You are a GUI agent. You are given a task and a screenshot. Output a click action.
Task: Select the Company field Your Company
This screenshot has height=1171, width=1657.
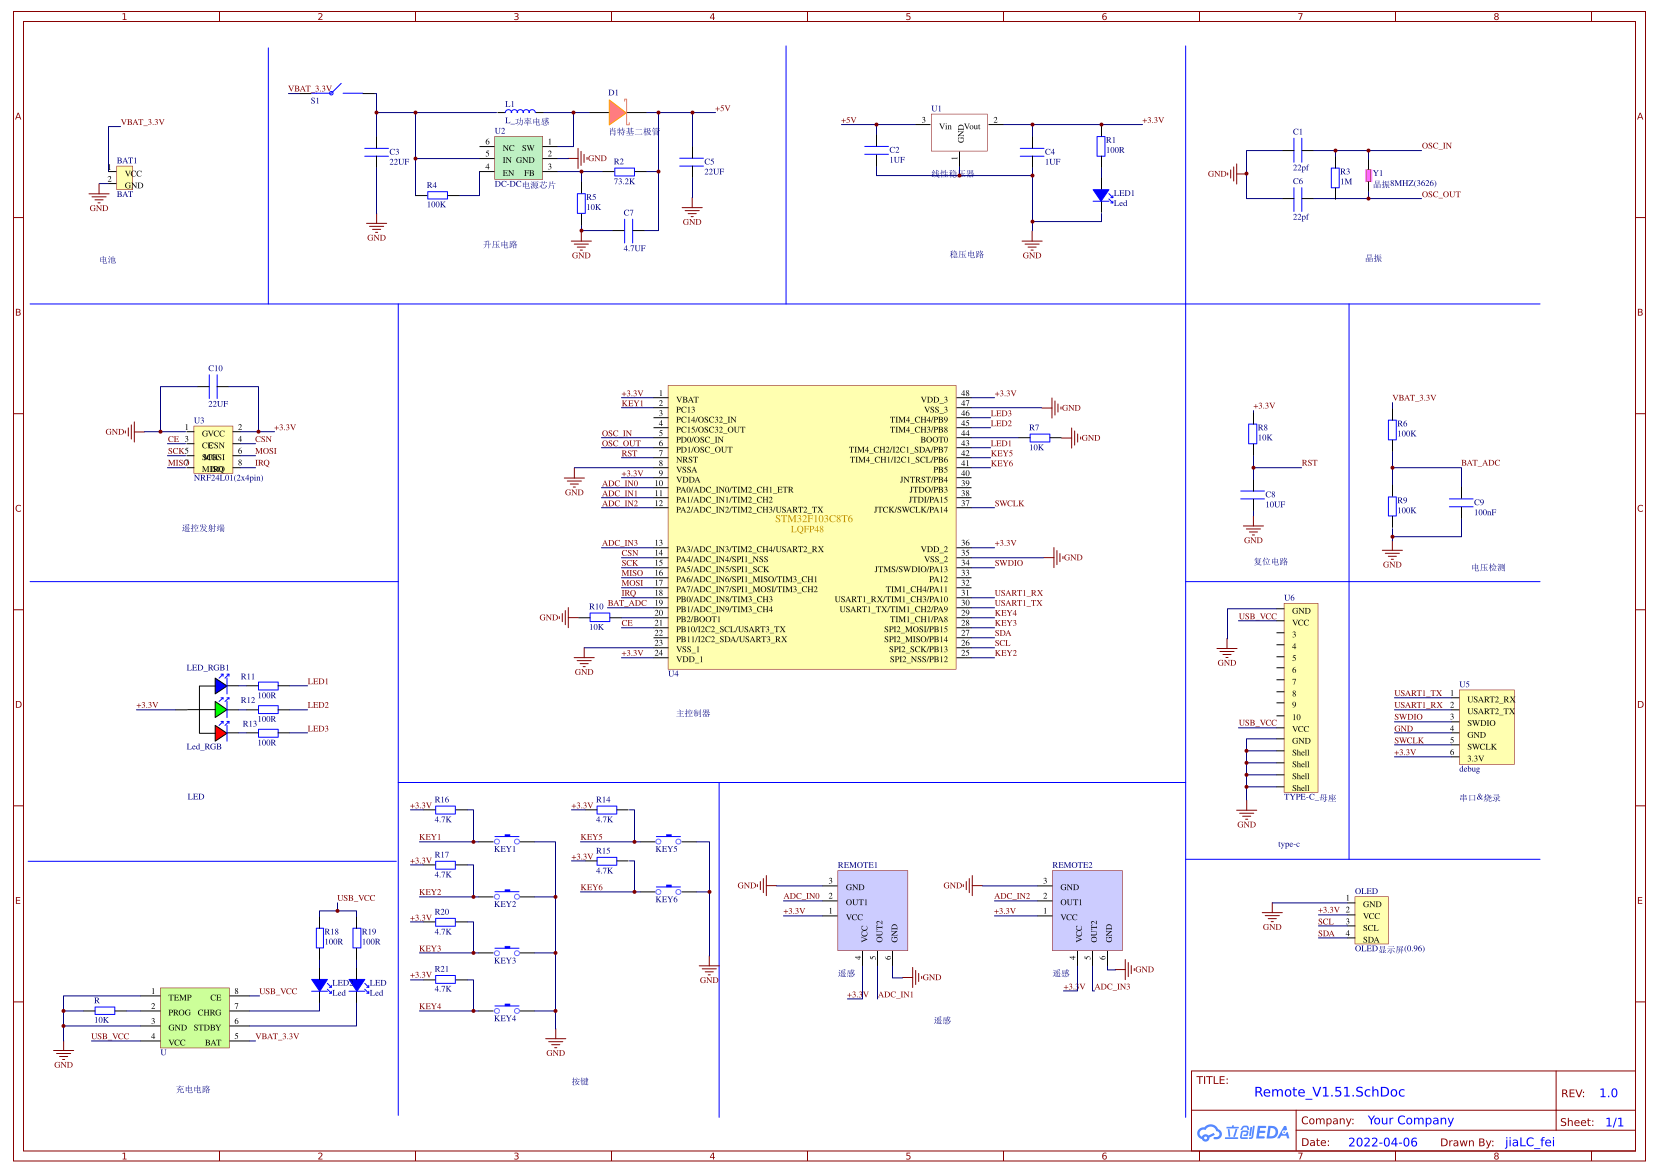1411,1120
